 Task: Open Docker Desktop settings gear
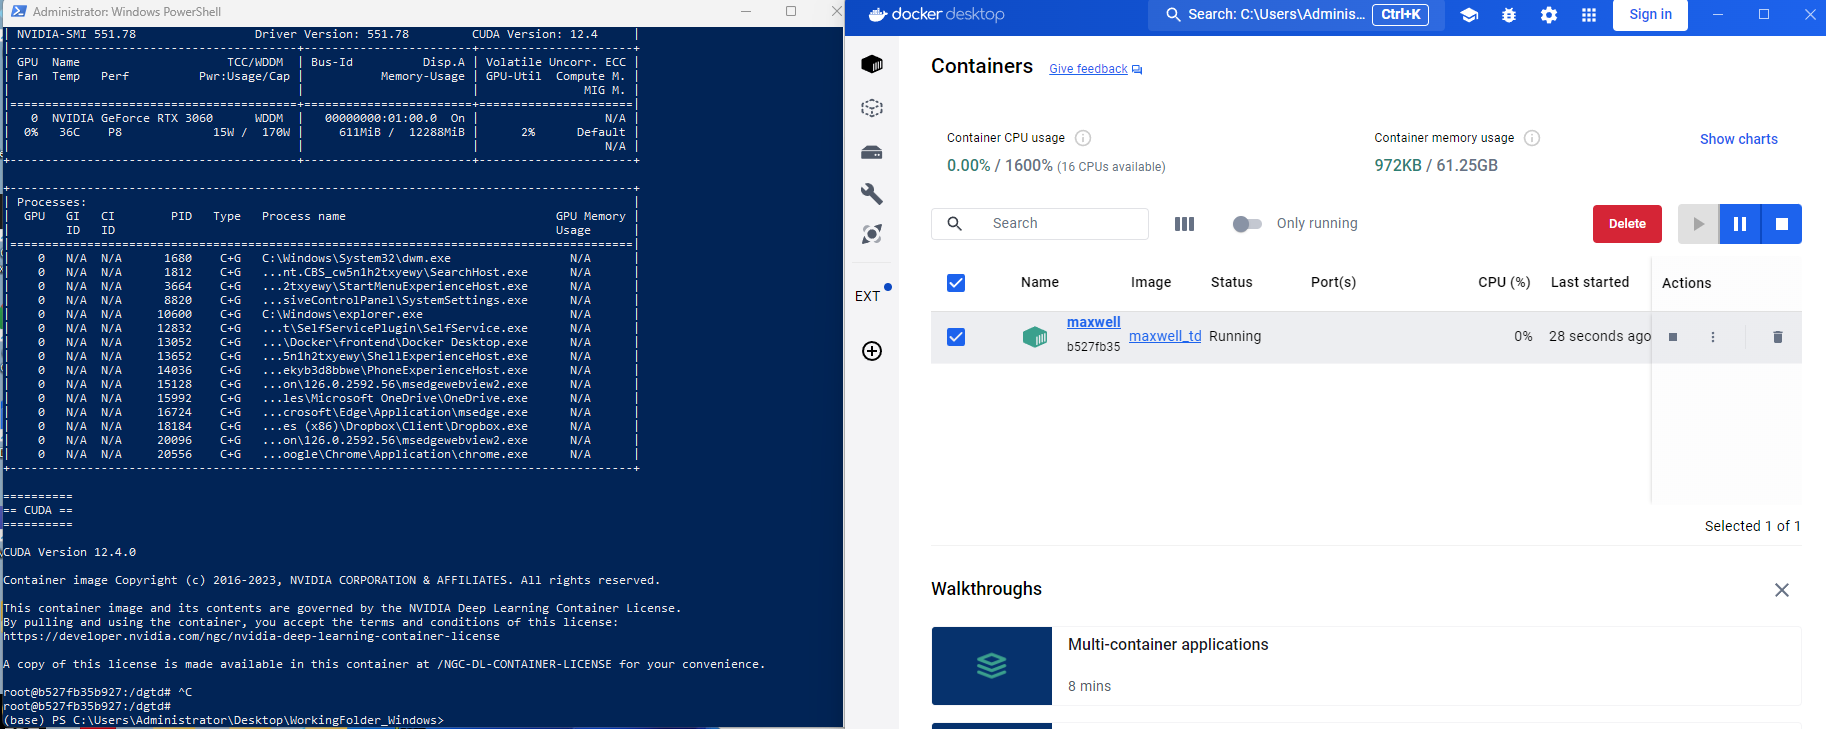(x=1549, y=15)
